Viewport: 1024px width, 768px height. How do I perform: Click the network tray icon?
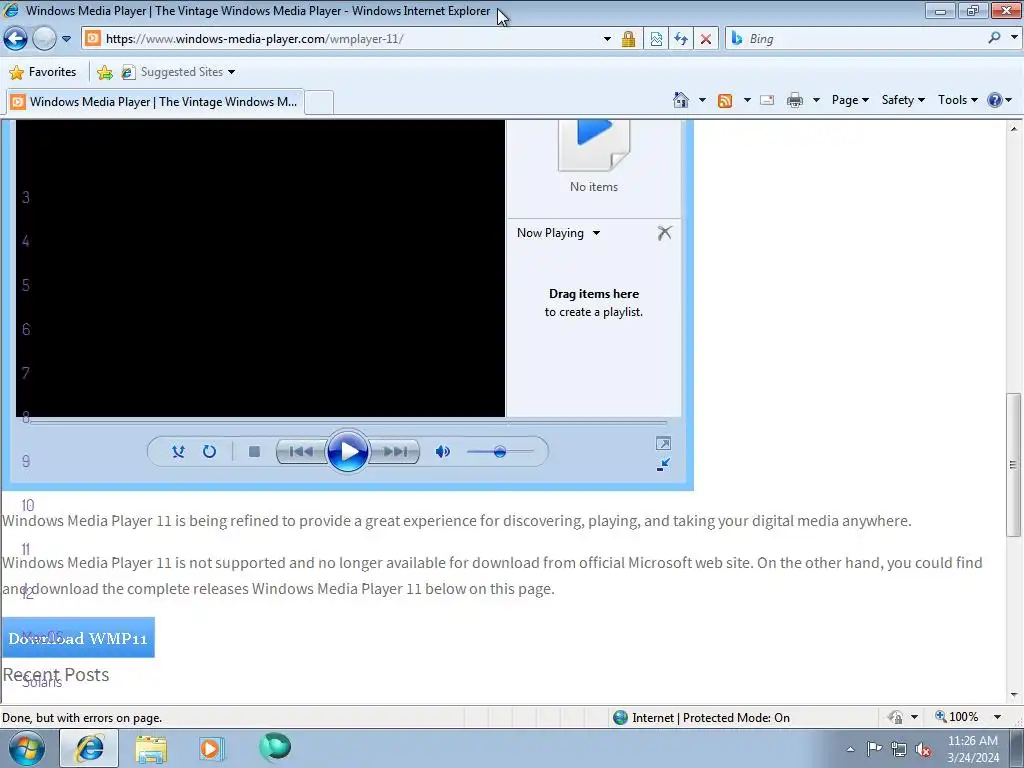tap(899, 750)
